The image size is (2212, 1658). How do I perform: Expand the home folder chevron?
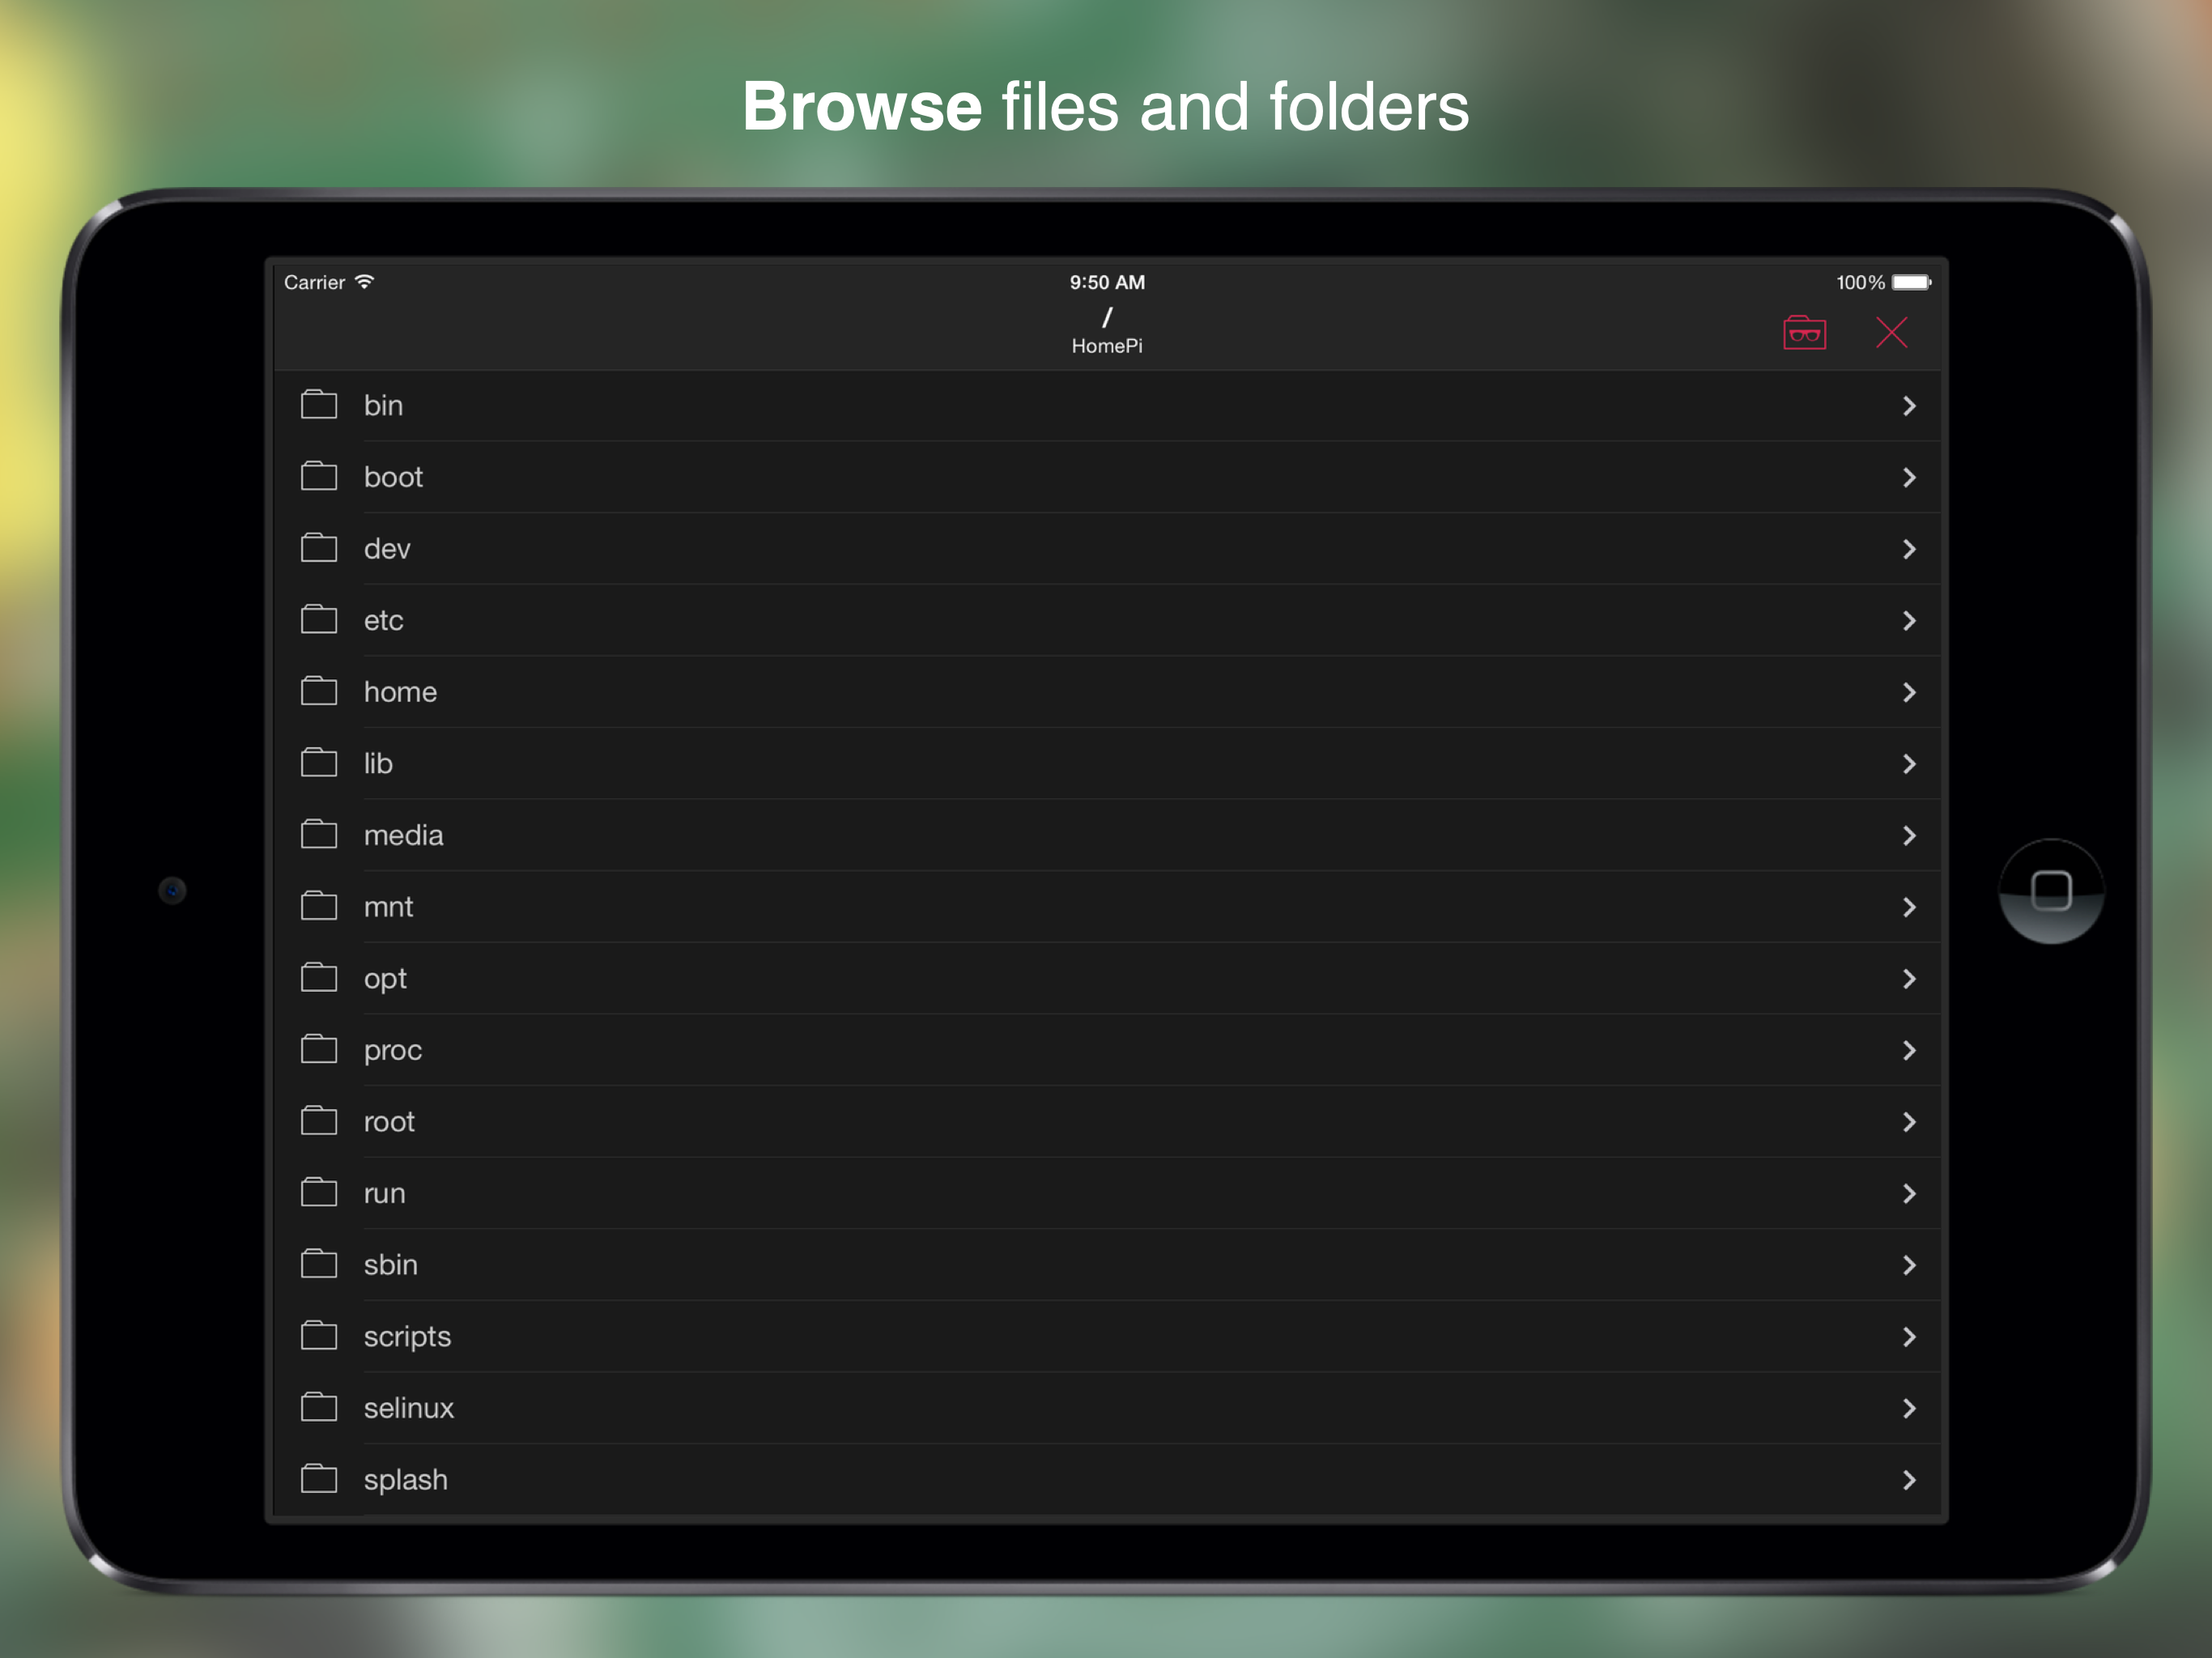(x=1908, y=692)
